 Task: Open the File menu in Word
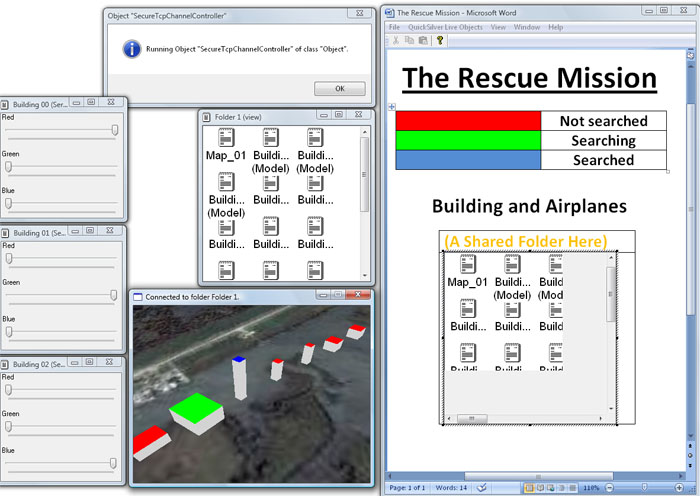tap(394, 27)
